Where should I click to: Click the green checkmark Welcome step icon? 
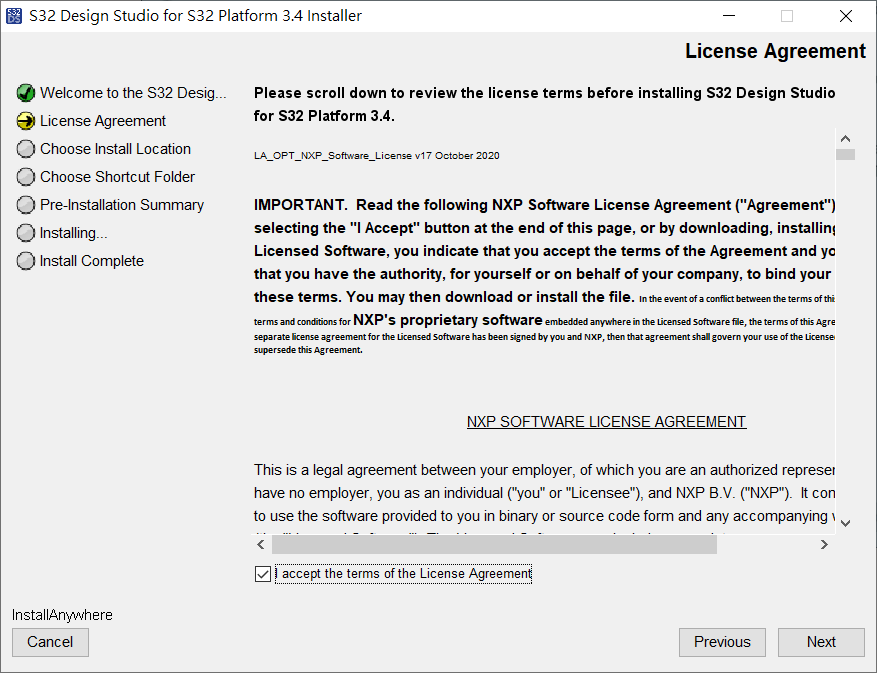point(26,93)
